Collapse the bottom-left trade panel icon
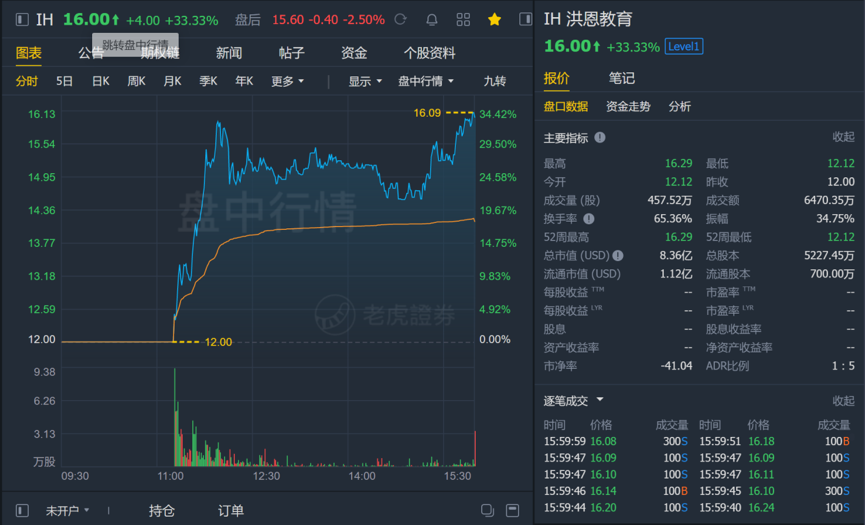The height and width of the screenshot is (525, 865). tap(22, 511)
